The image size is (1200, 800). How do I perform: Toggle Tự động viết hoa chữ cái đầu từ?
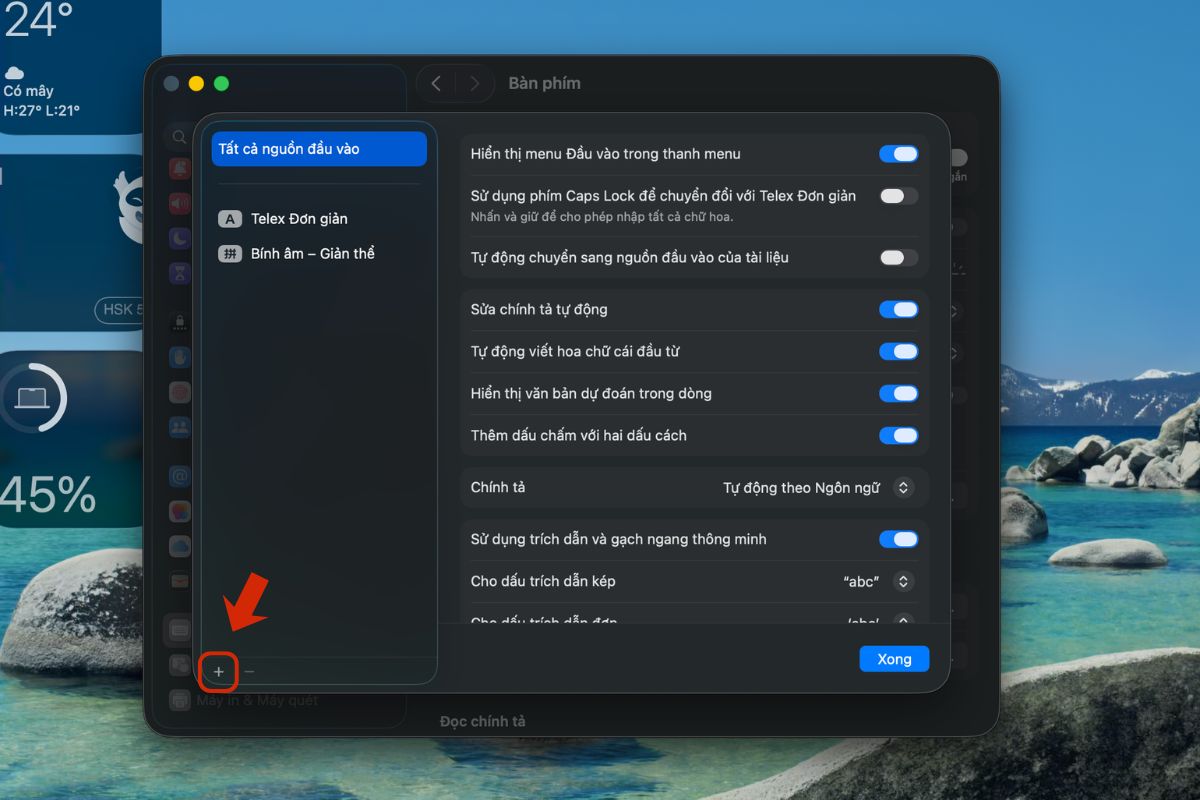[898, 352]
